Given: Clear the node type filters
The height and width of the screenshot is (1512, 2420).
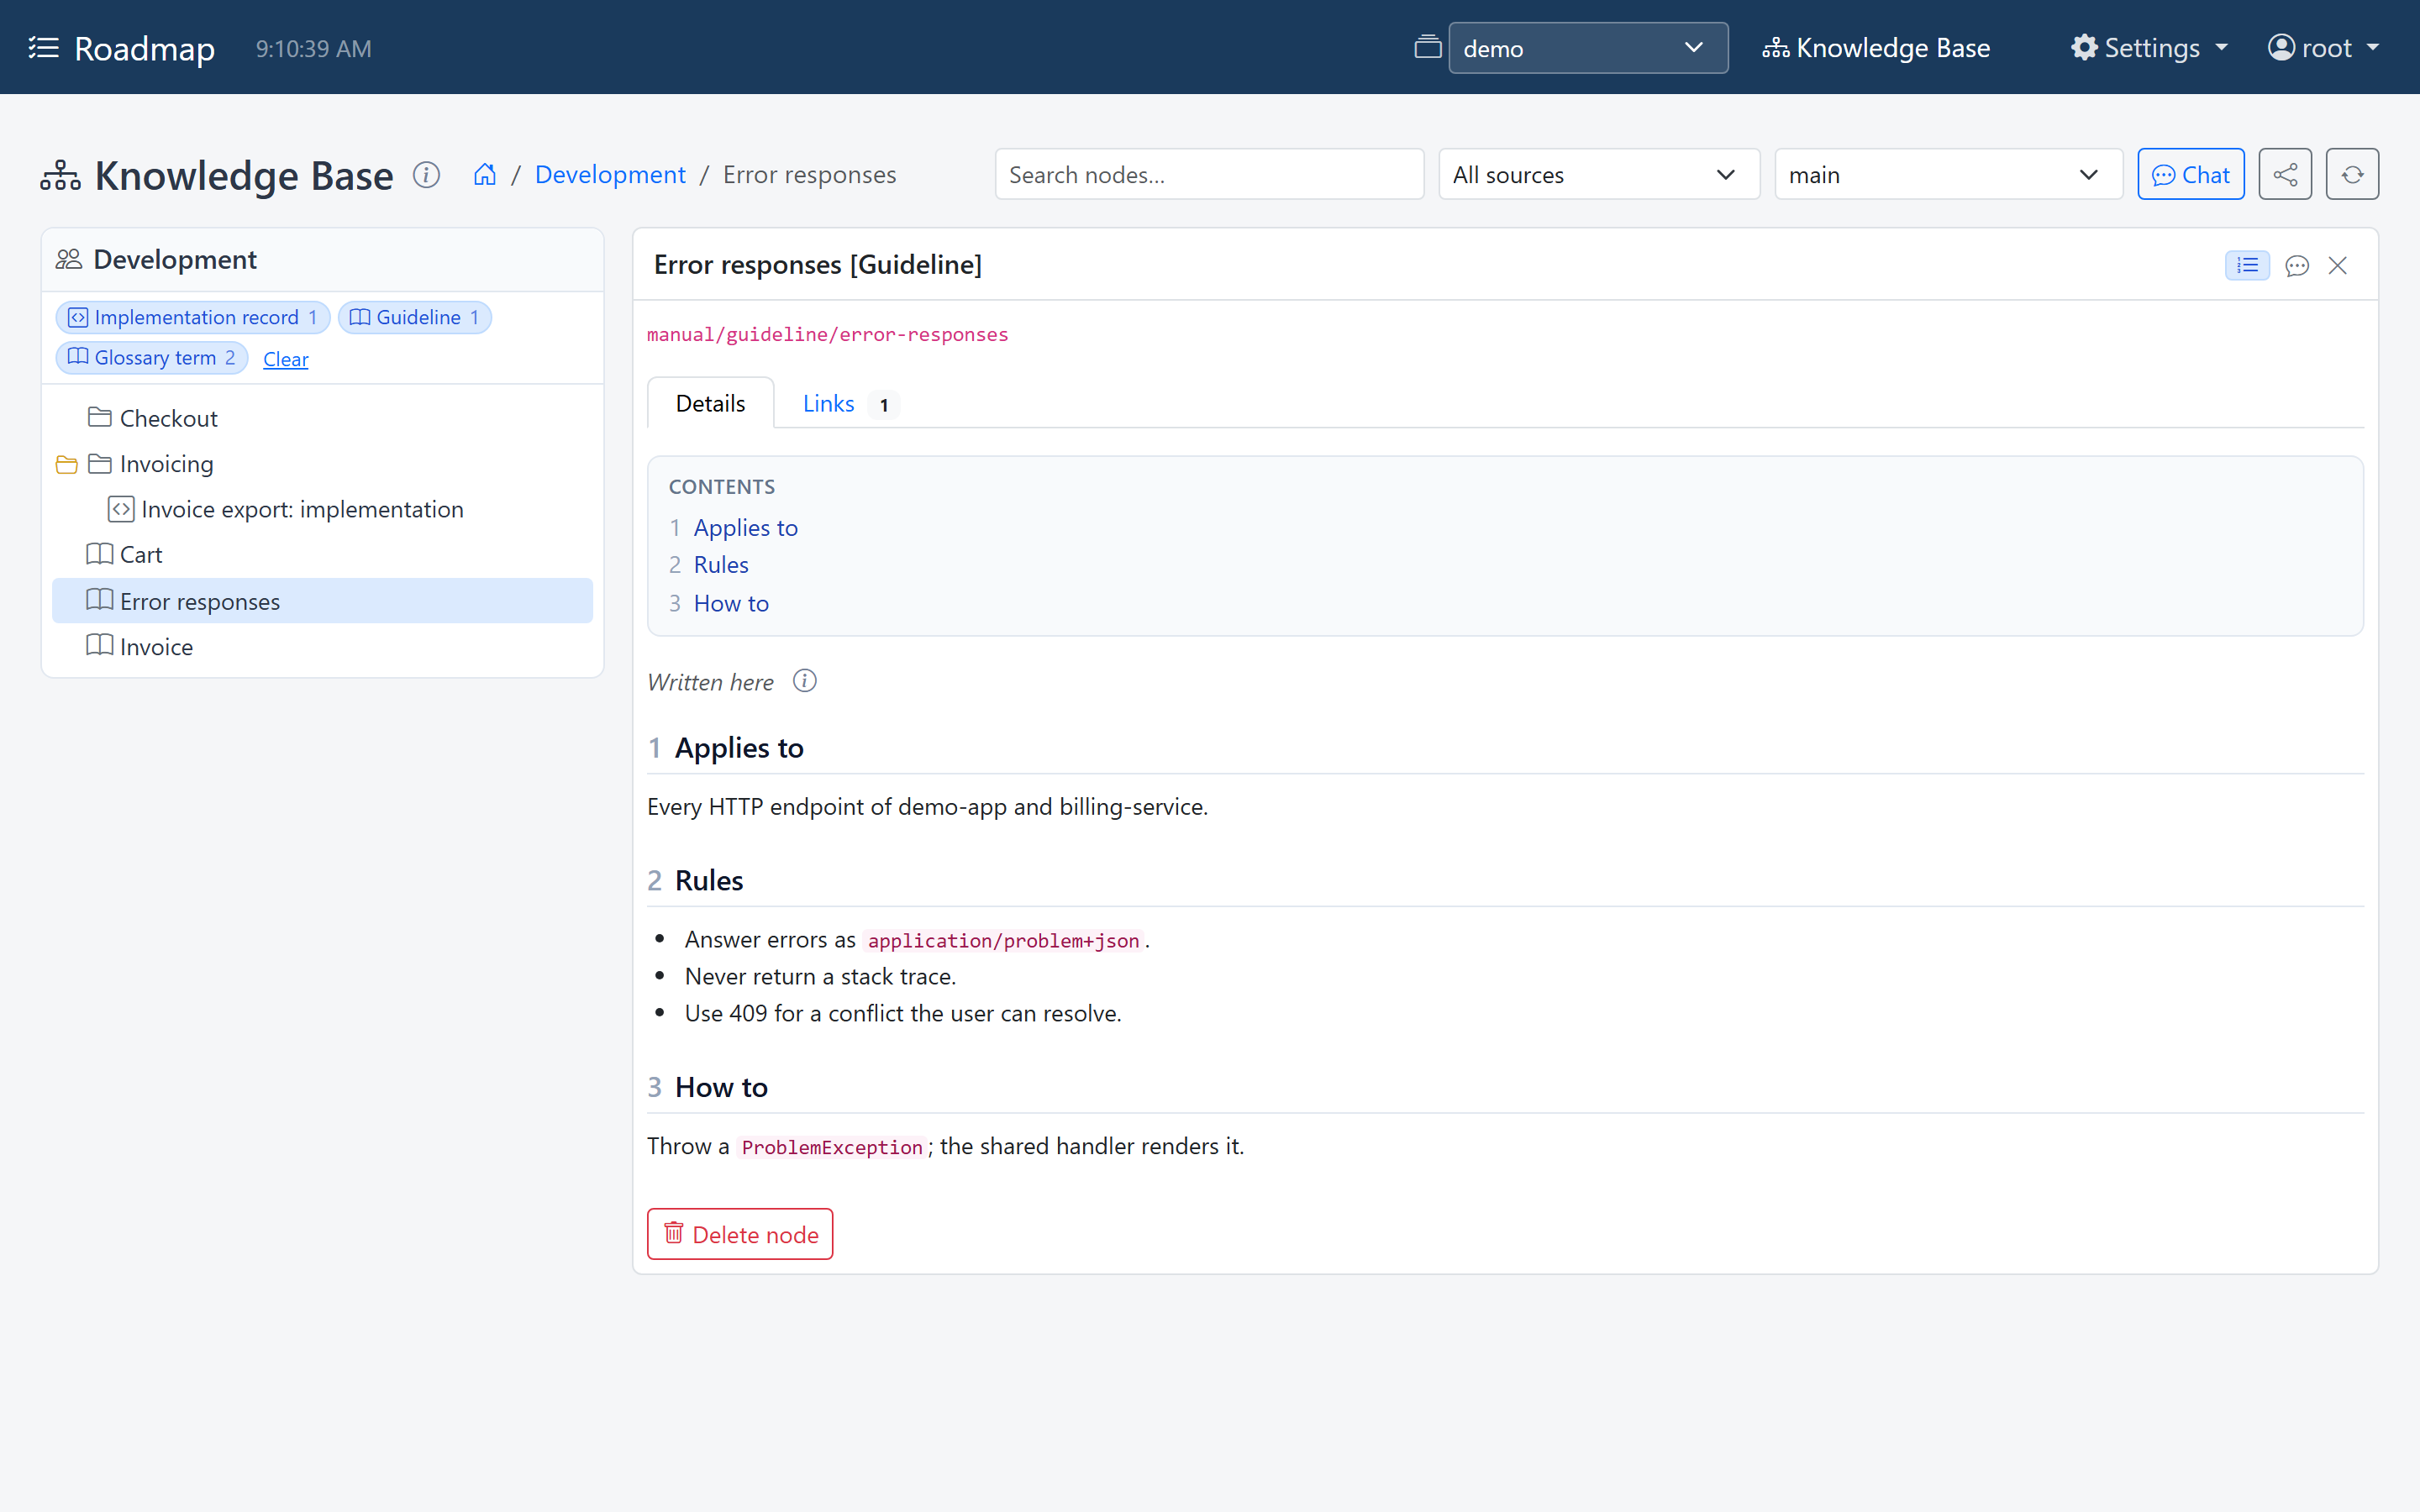Looking at the screenshot, I should (x=285, y=359).
